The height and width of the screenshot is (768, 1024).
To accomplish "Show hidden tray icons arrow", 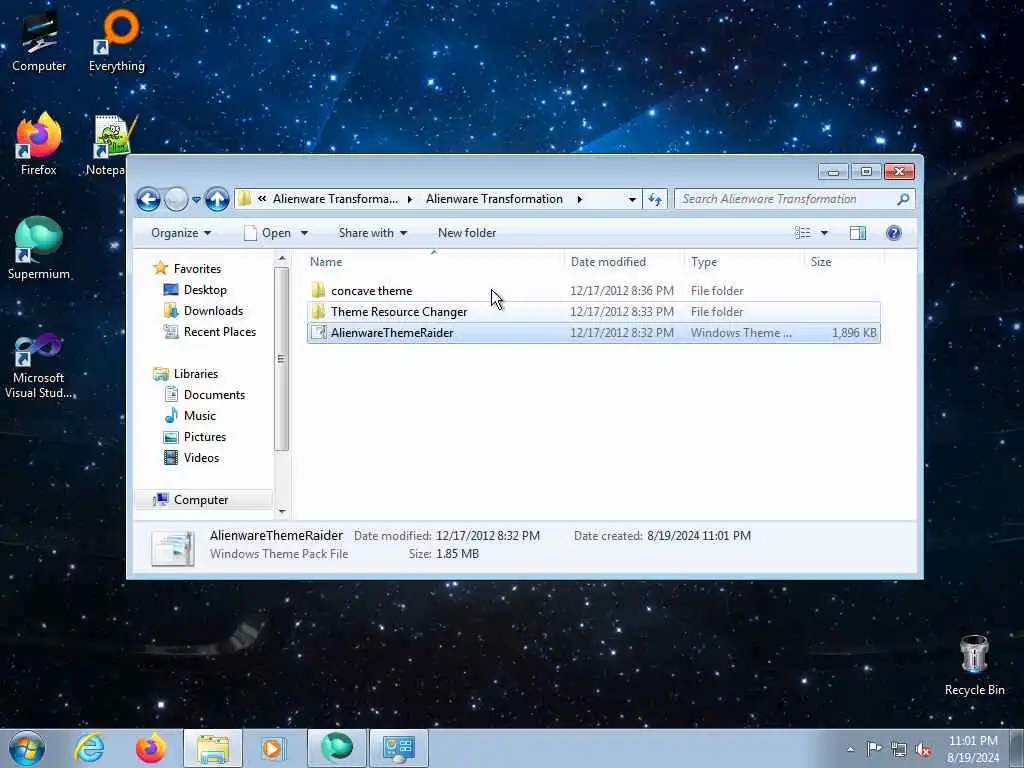I will pyautogui.click(x=851, y=749).
